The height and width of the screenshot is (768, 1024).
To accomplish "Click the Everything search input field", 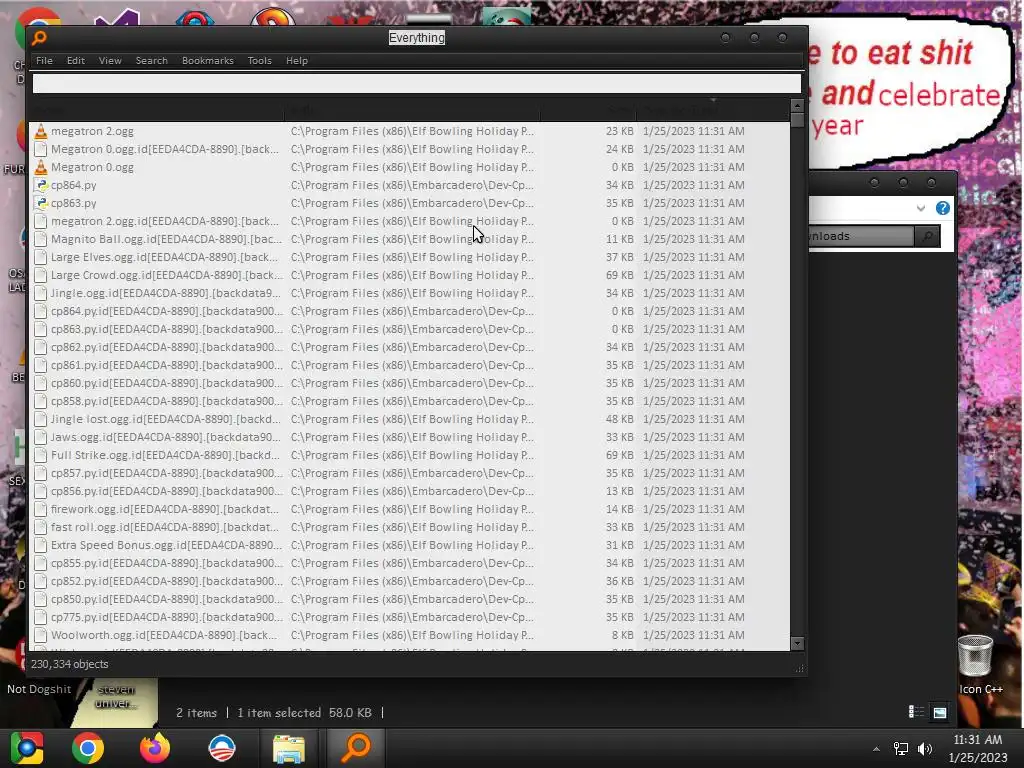I will pos(417,84).
